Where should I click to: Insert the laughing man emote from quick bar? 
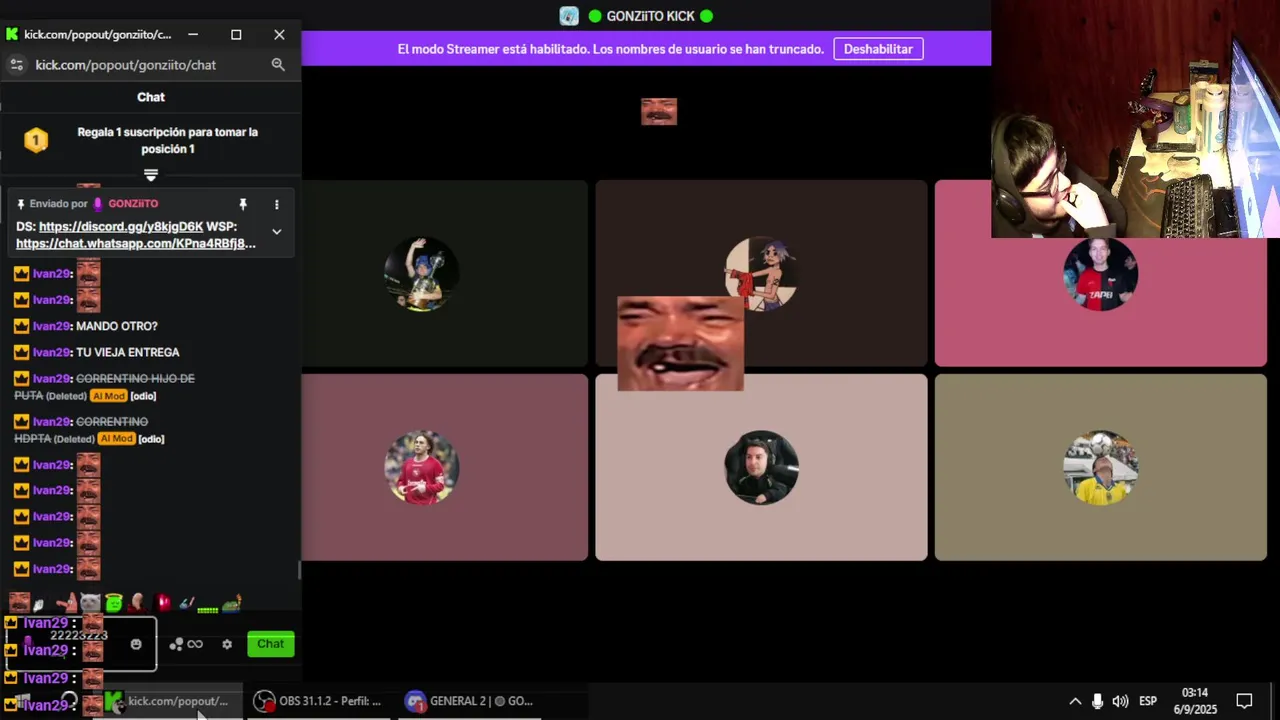(19, 603)
